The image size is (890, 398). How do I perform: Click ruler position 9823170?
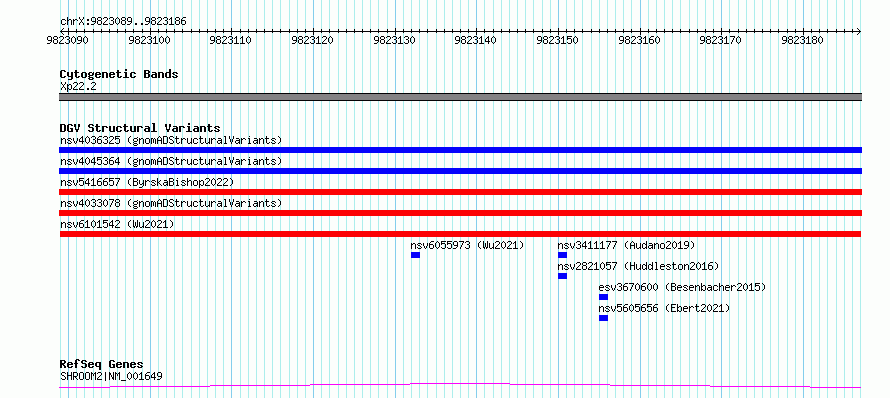tap(721, 40)
